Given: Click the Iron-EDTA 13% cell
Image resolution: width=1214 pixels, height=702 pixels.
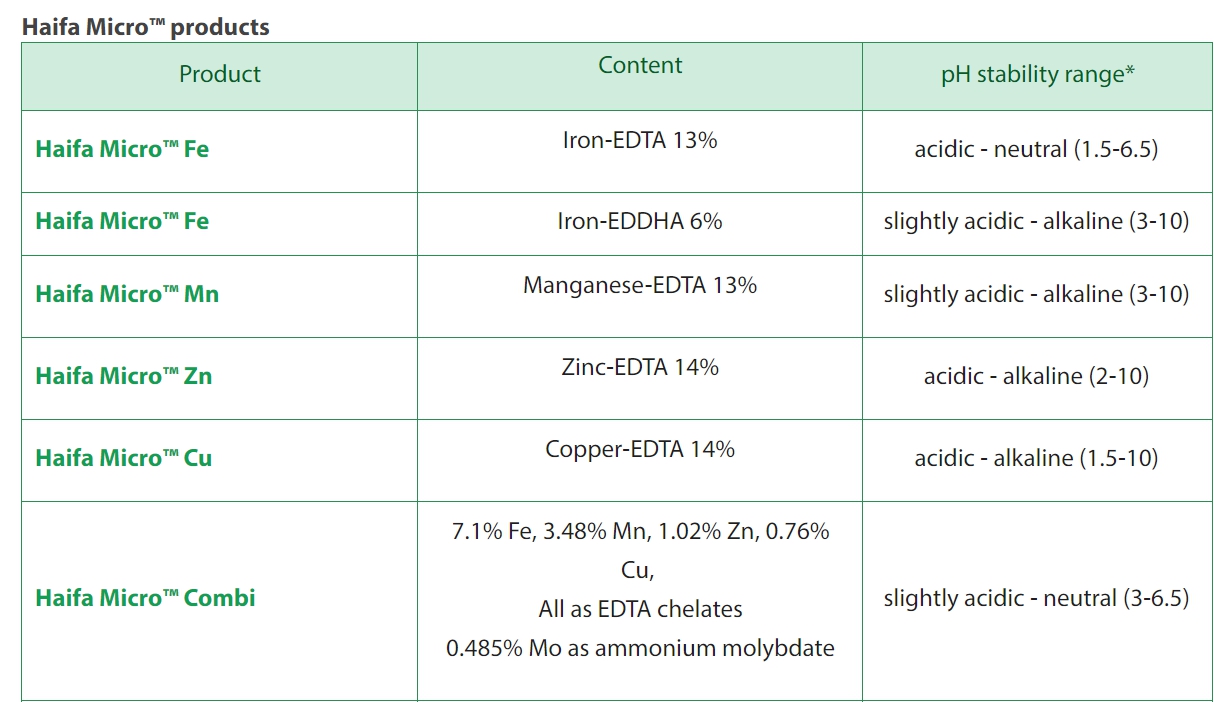Looking at the screenshot, I should tap(640, 141).
